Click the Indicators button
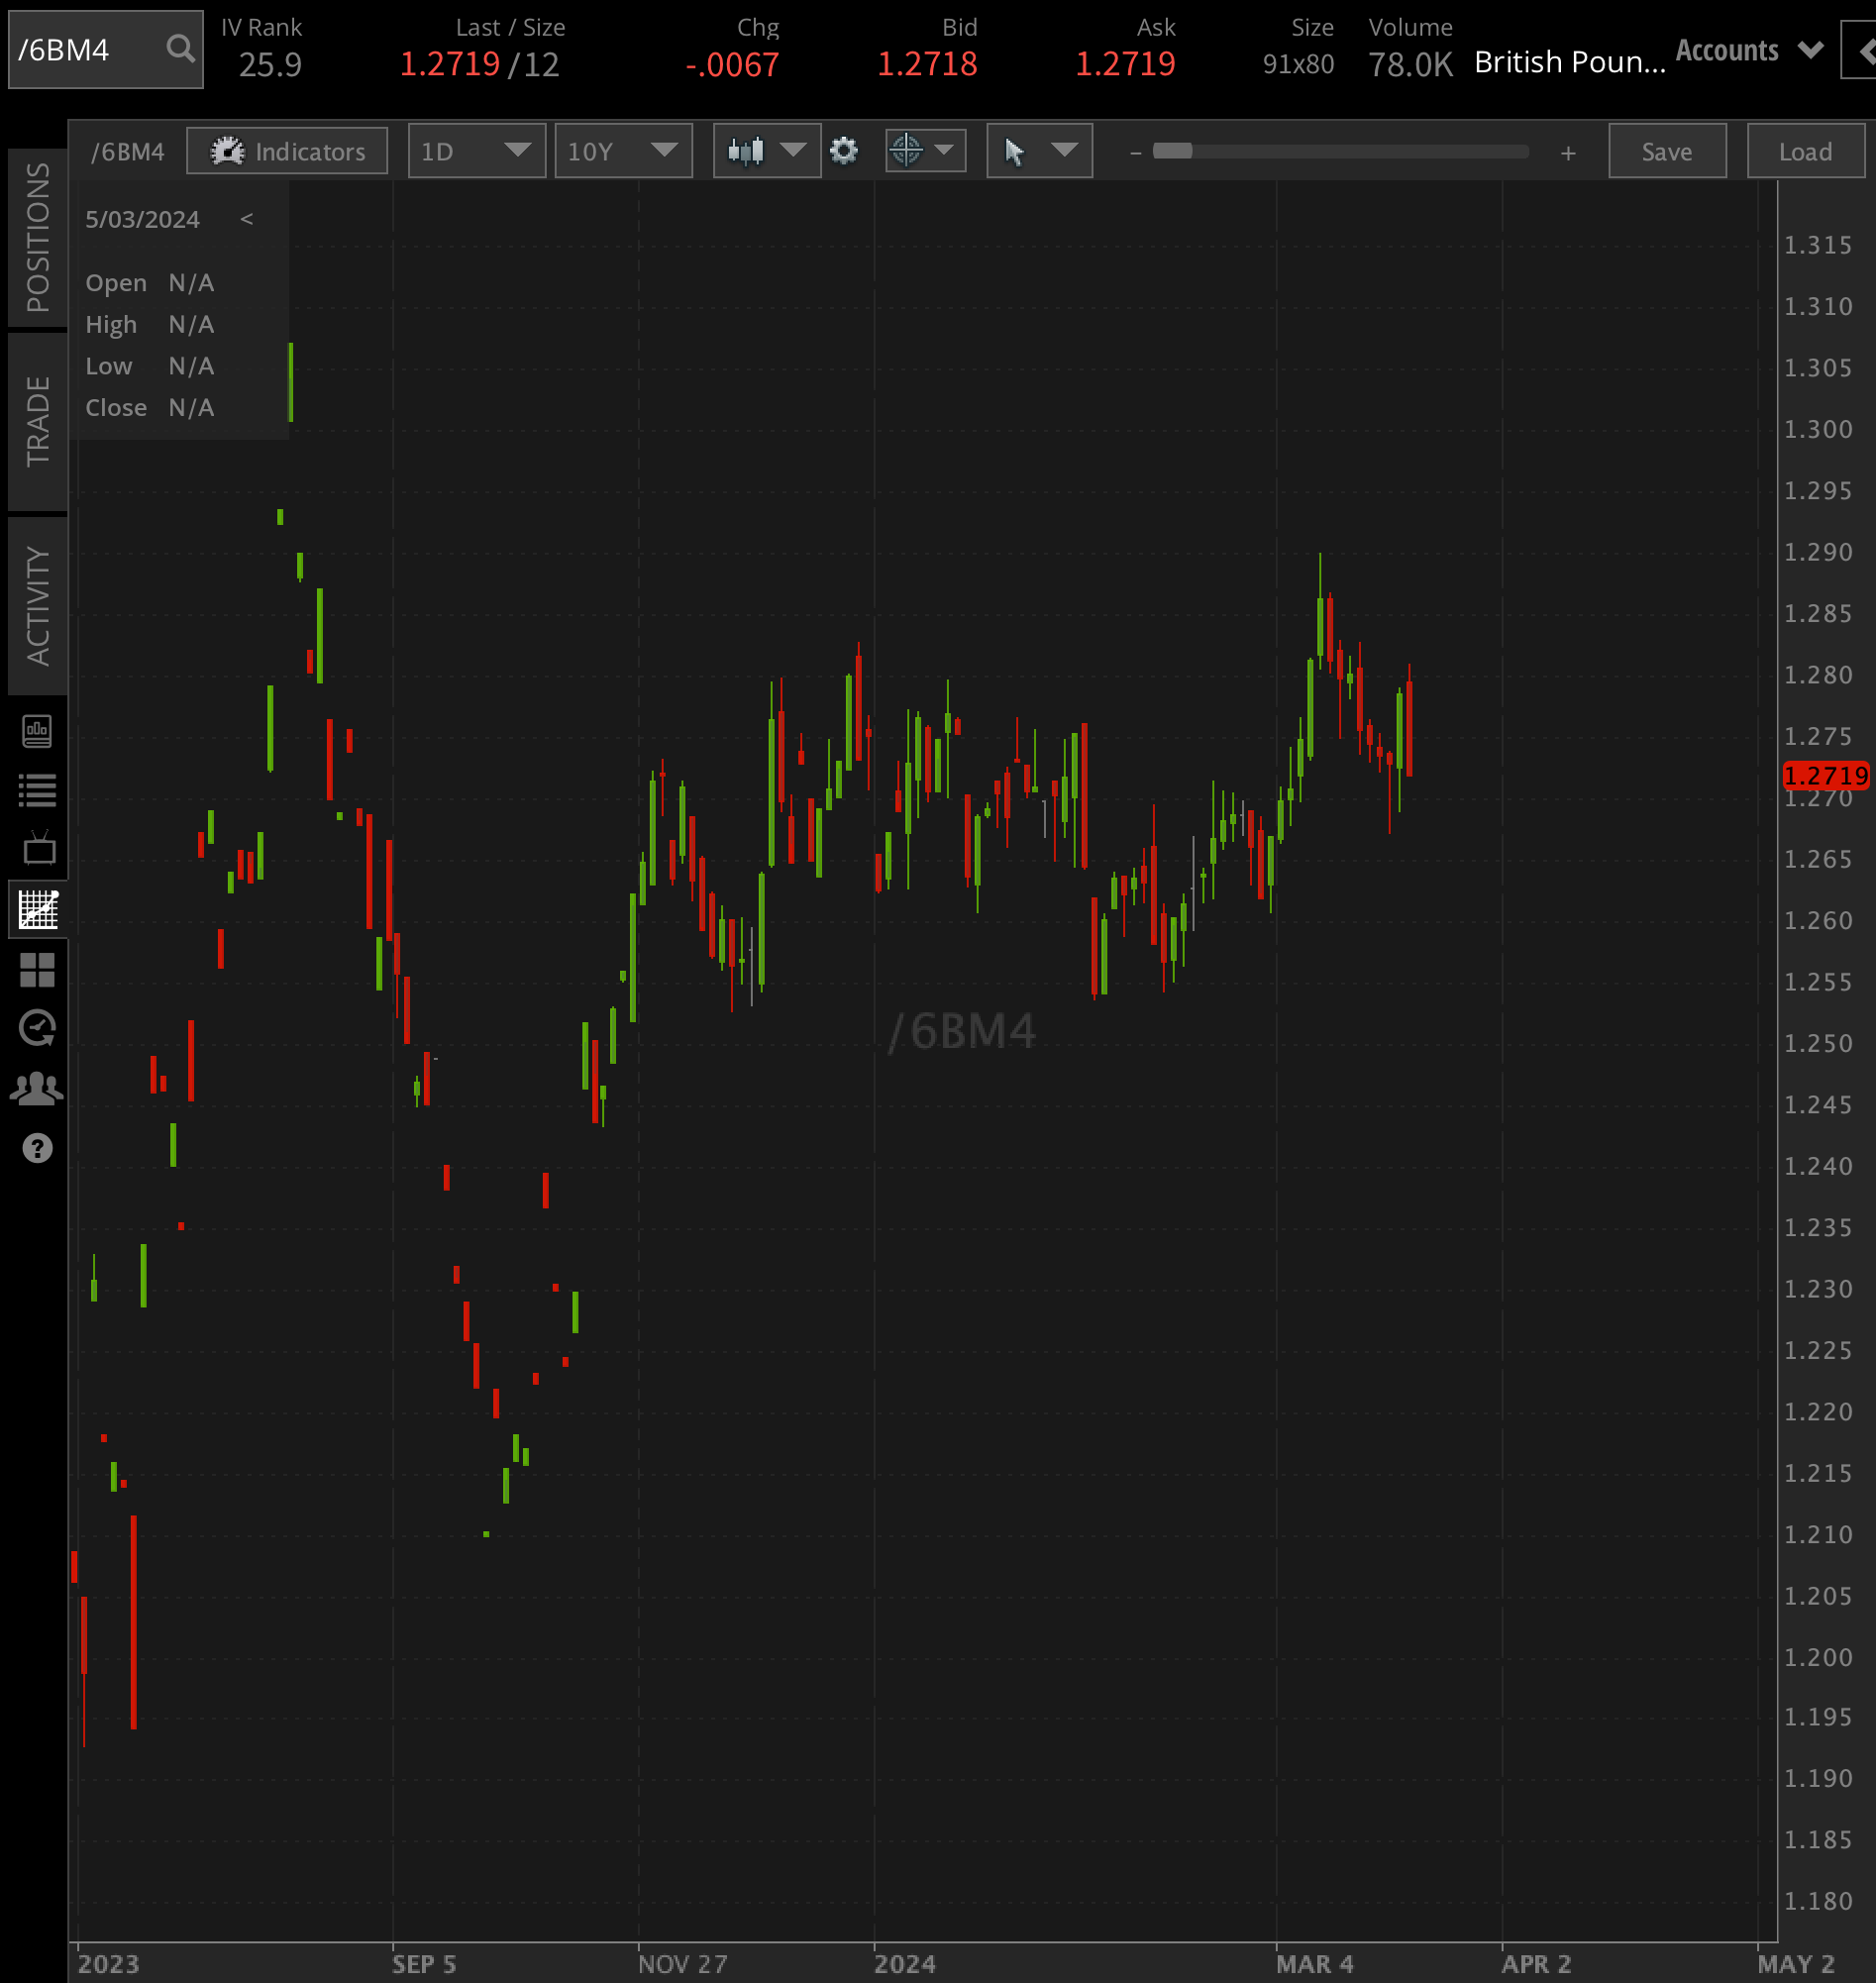Viewport: 1876px width, 1983px height. pyautogui.click(x=287, y=151)
